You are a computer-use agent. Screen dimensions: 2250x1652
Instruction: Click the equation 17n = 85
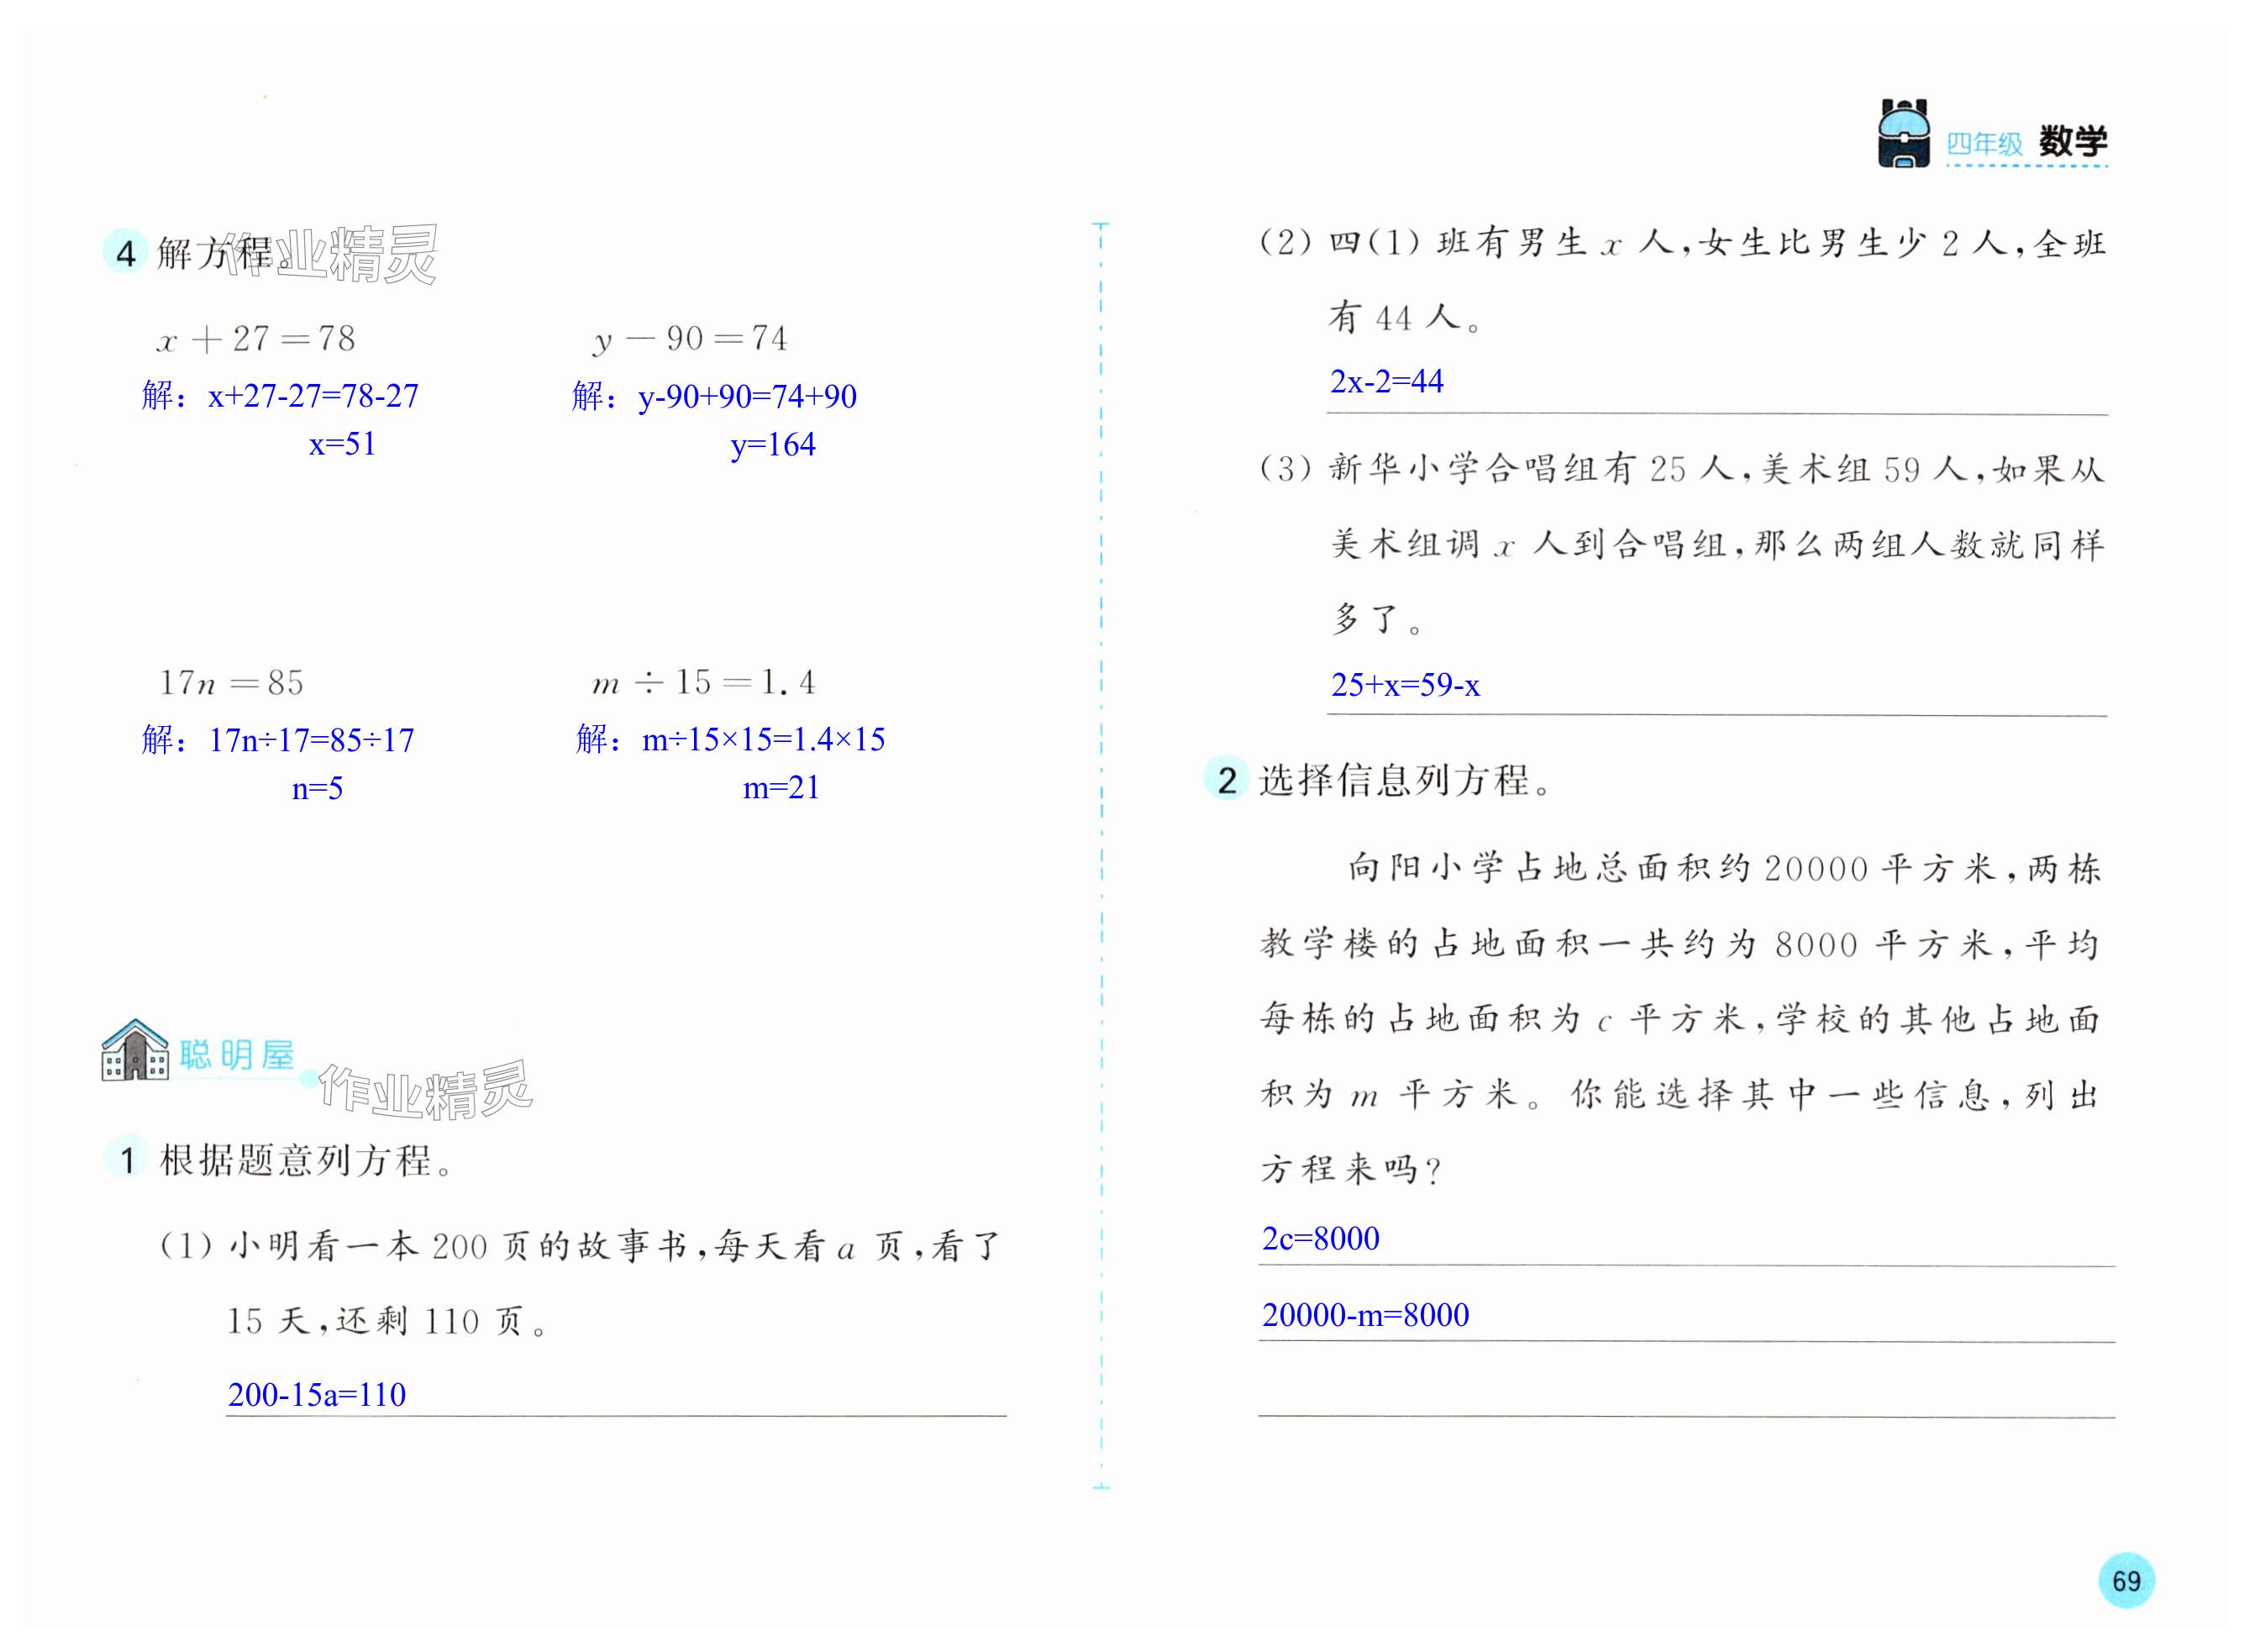(231, 683)
